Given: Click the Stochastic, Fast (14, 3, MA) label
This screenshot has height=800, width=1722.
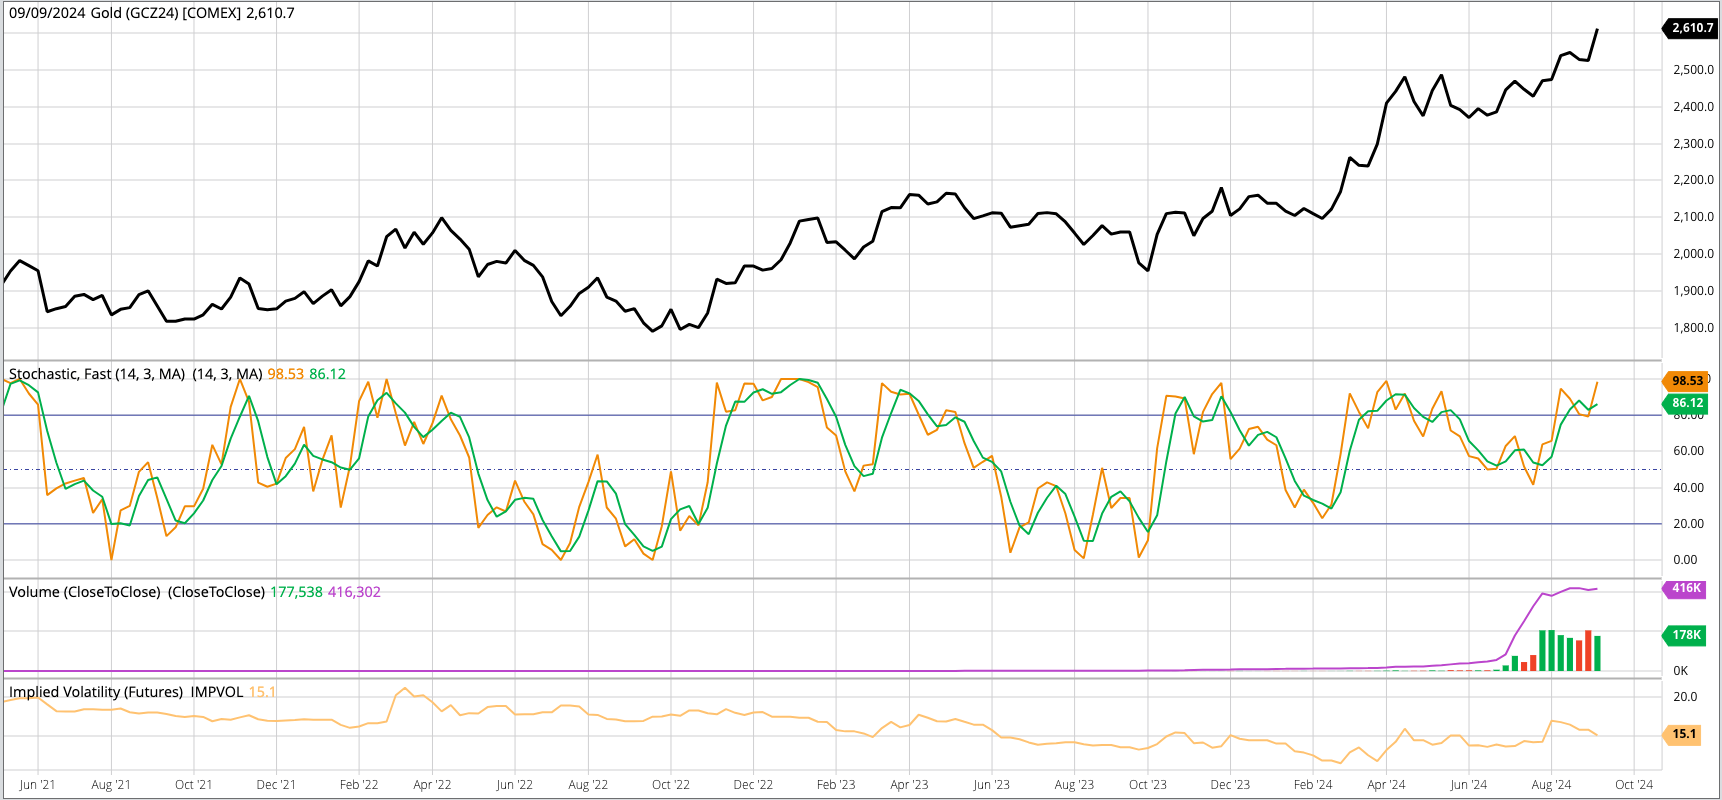Looking at the screenshot, I should (97, 374).
